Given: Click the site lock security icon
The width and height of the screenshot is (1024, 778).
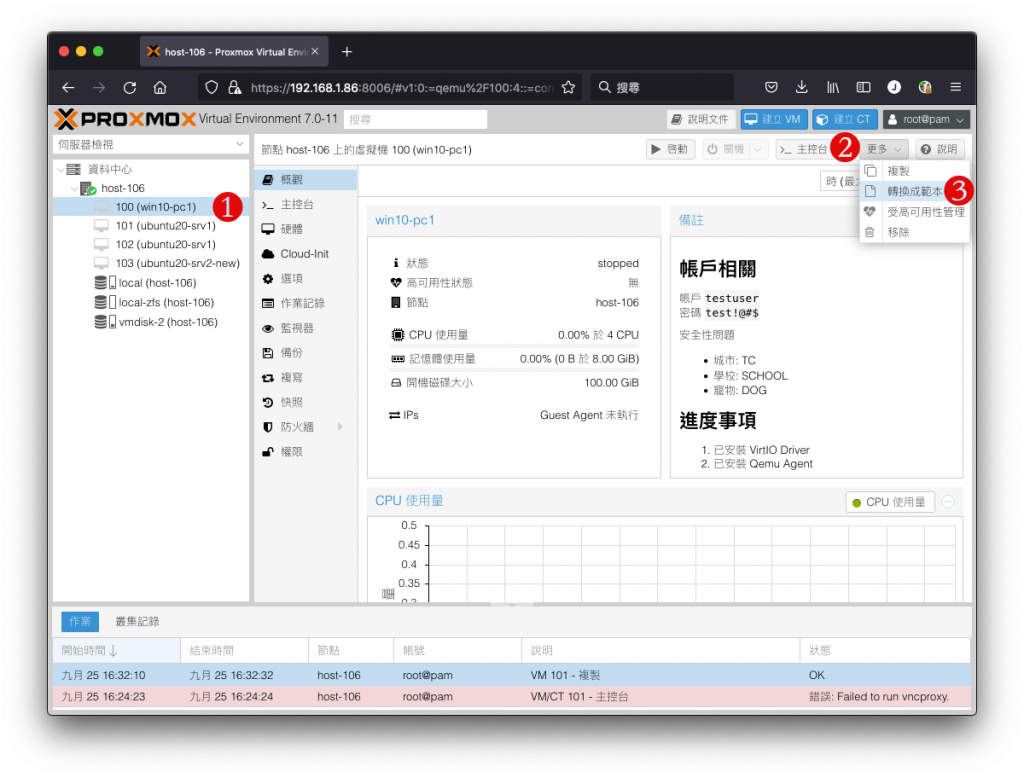Looking at the screenshot, I should 234,87.
